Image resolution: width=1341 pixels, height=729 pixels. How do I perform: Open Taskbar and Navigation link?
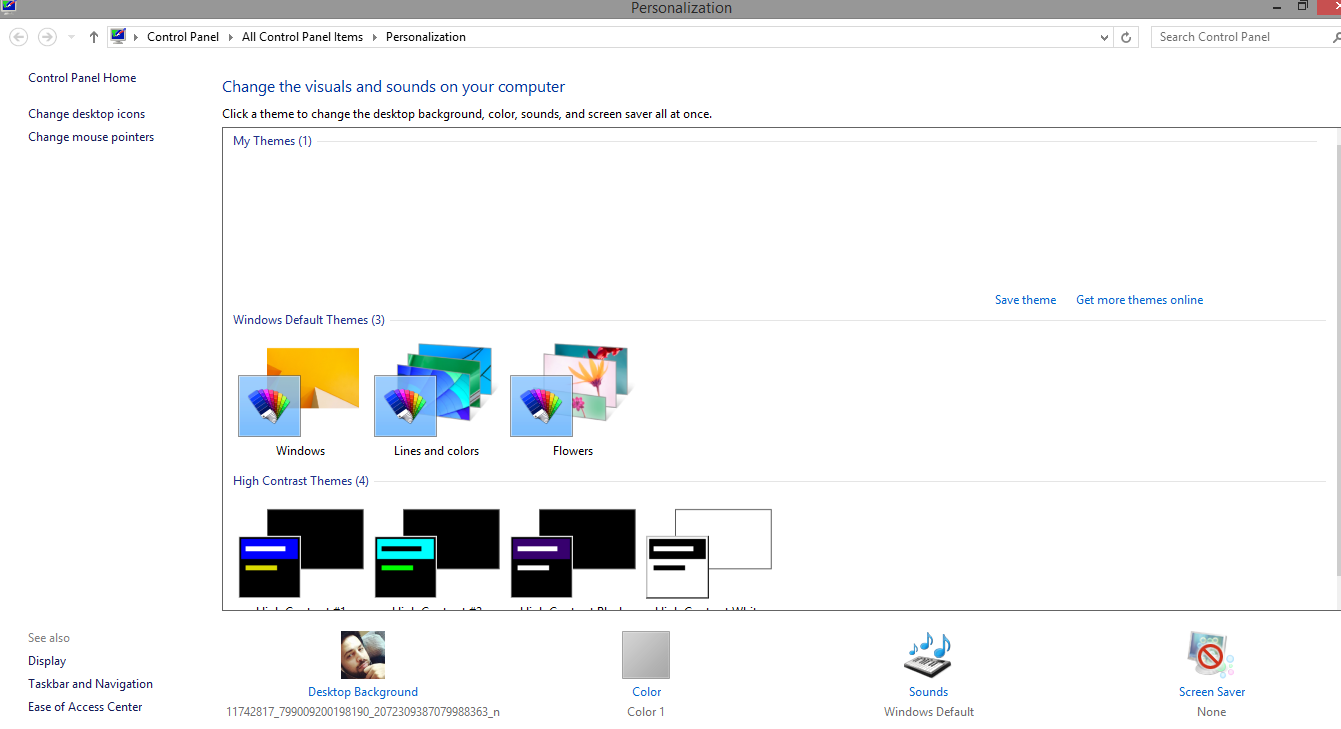tap(90, 684)
